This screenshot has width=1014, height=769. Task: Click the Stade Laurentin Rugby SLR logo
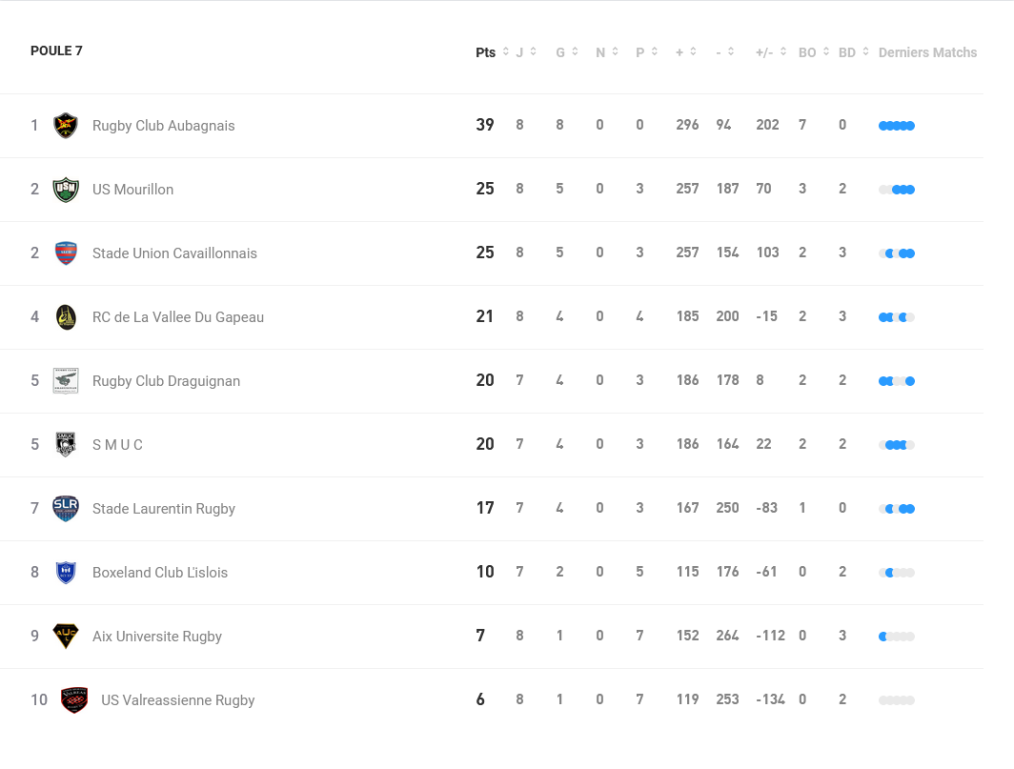[66, 508]
